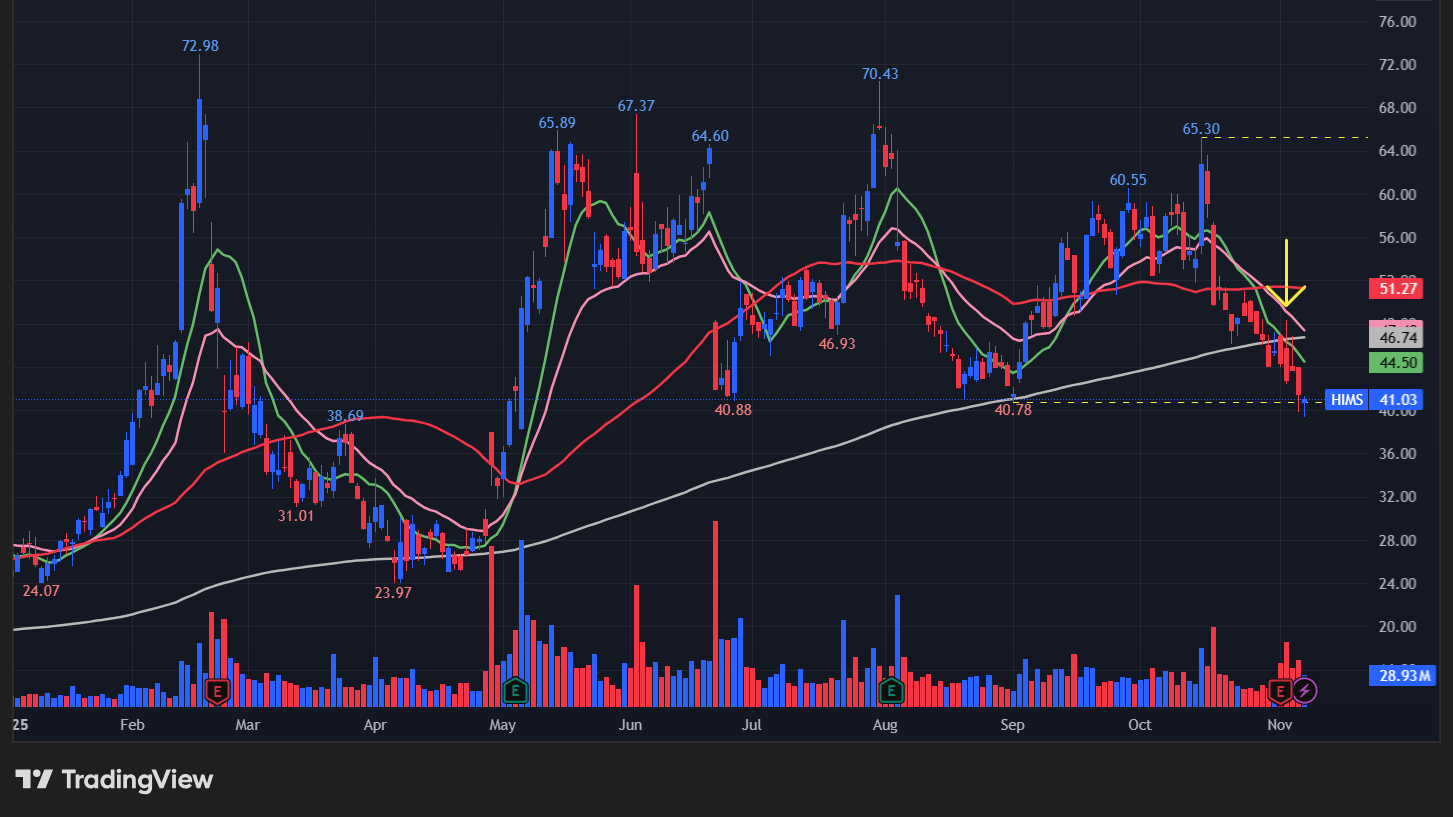Open the May earnings marker icon
Image resolution: width=1453 pixels, height=817 pixels.
pyautogui.click(x=515, y=690)
